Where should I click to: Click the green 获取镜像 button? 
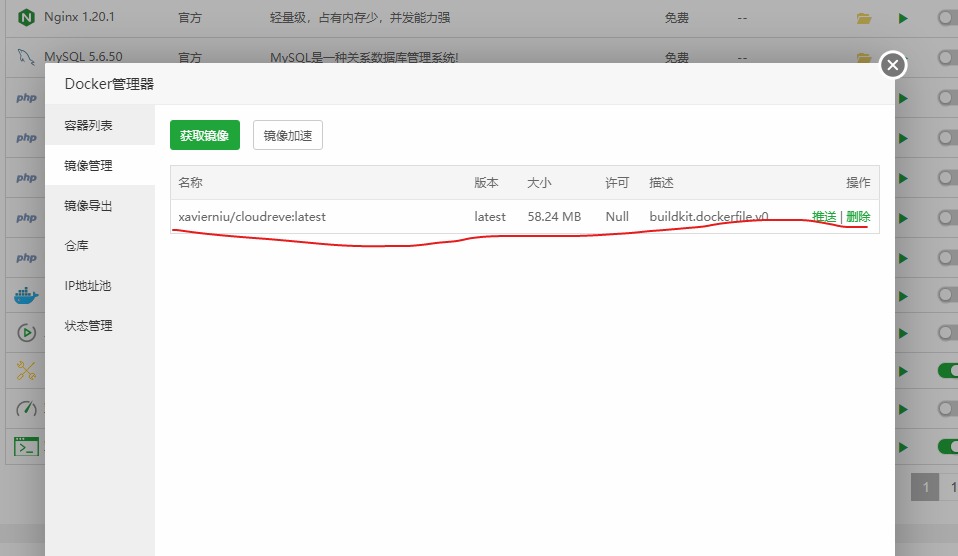205,135
